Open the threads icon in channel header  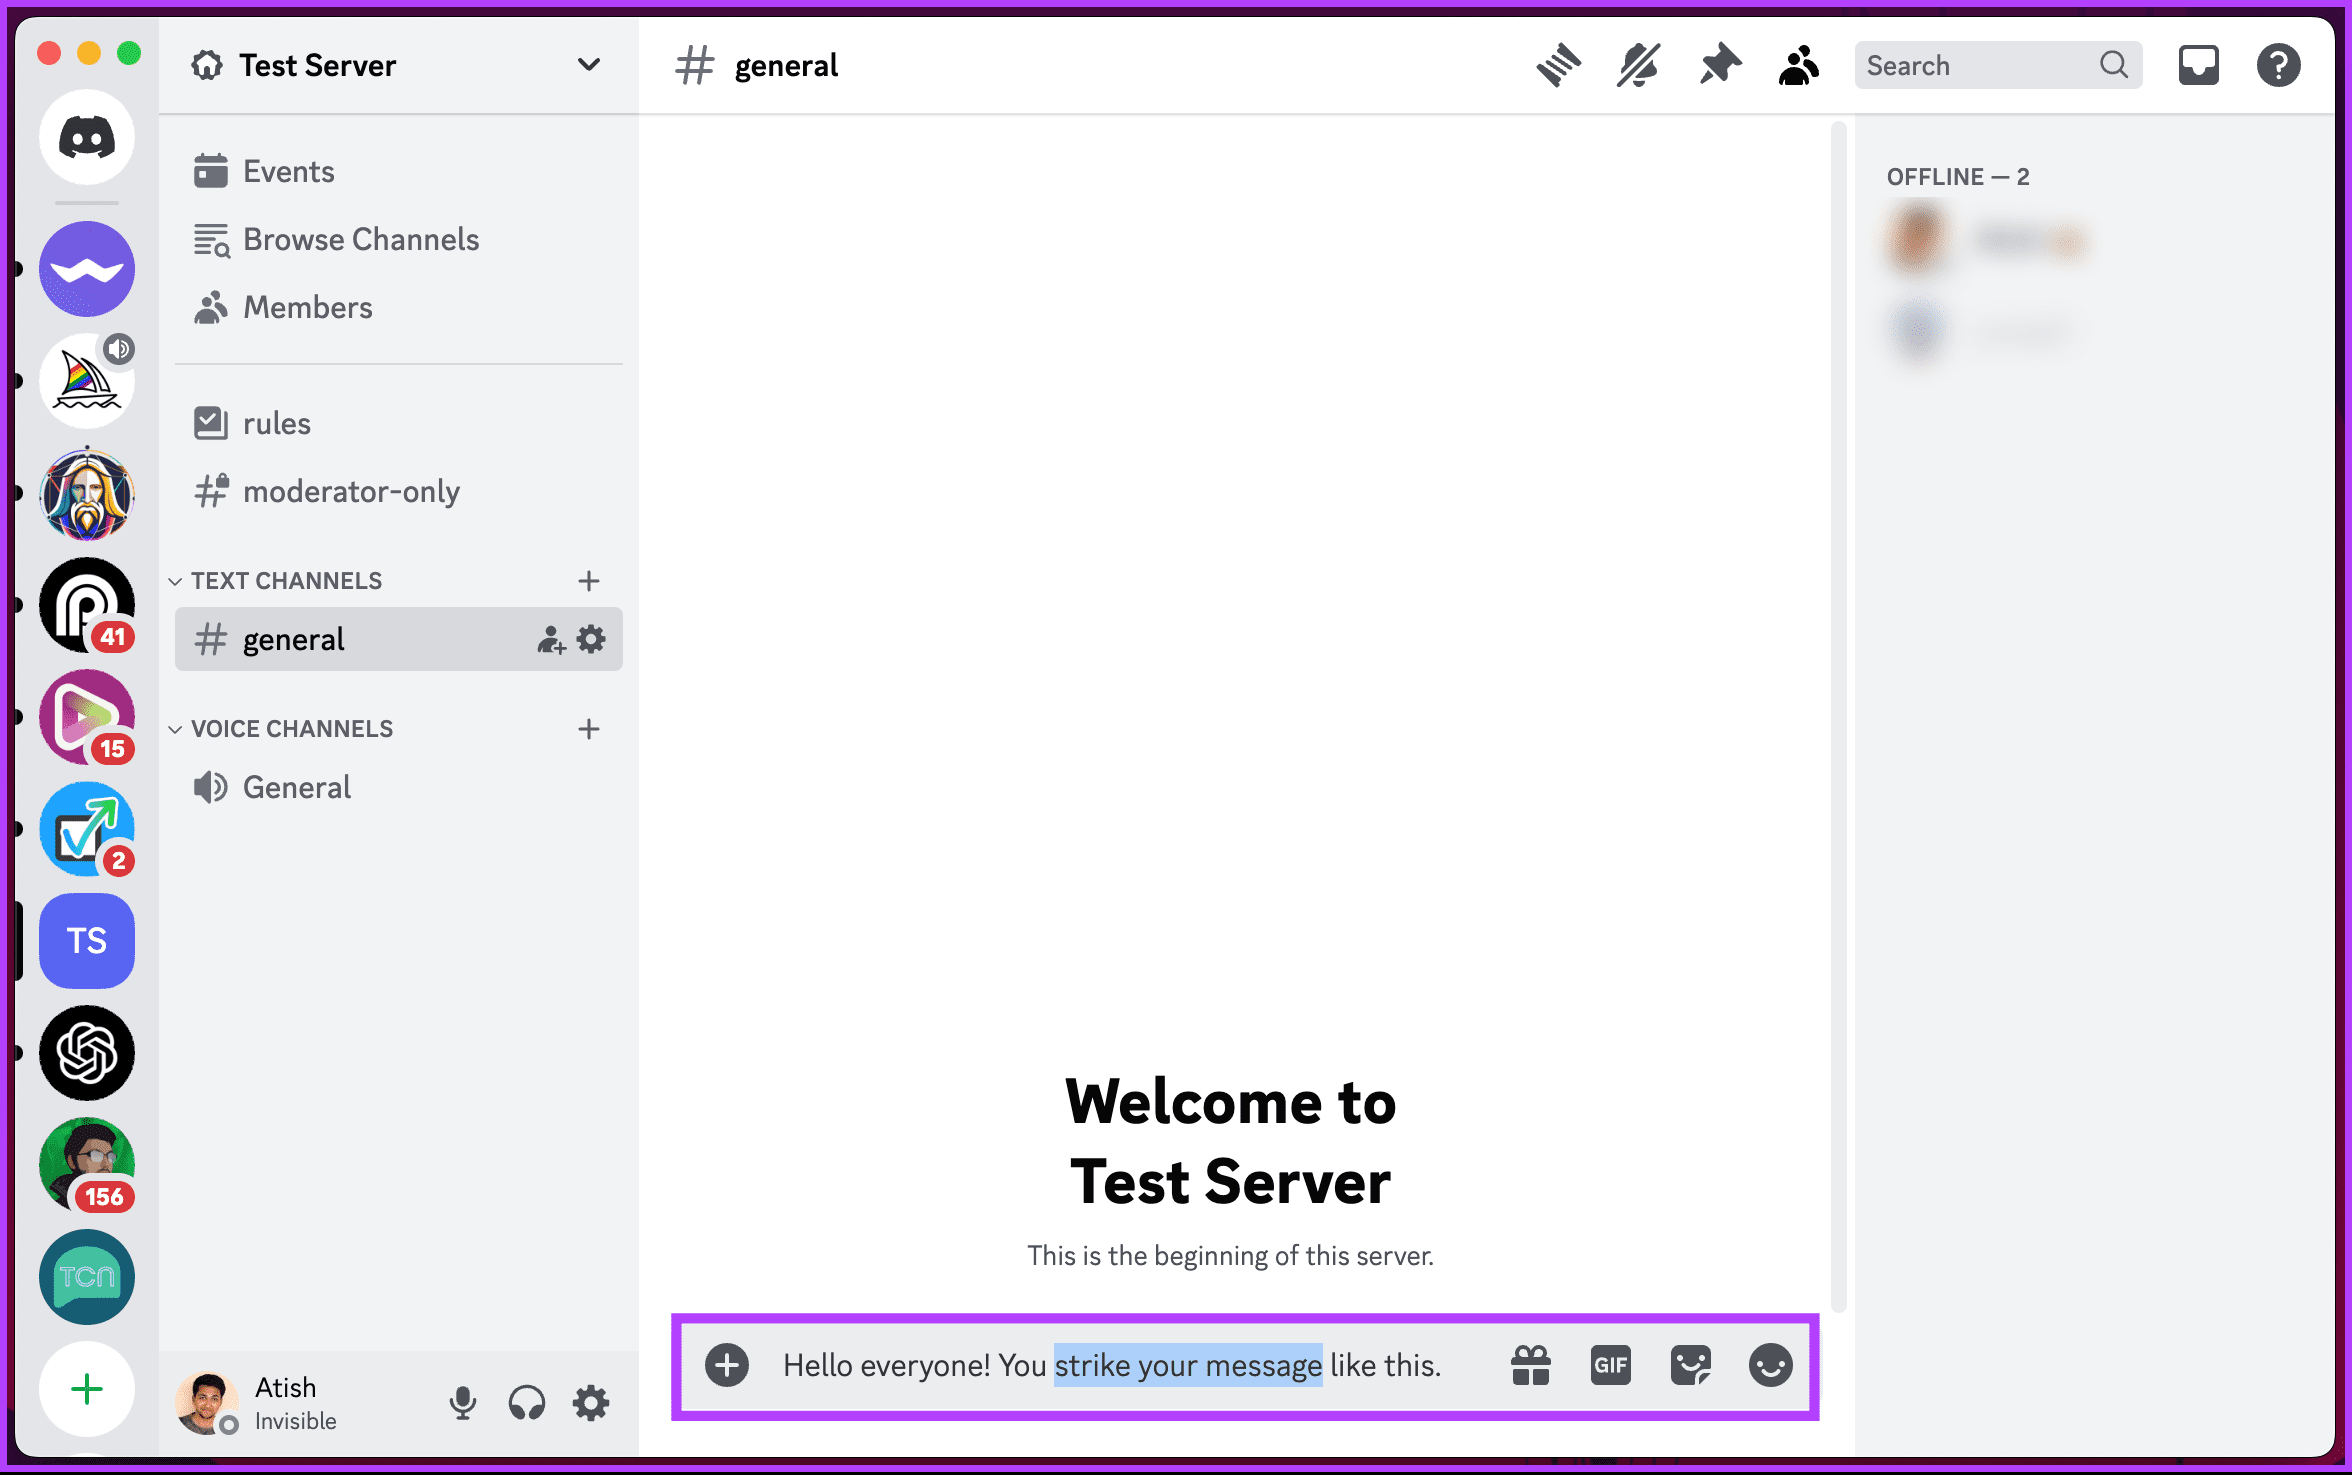(x=1558, y=64)
